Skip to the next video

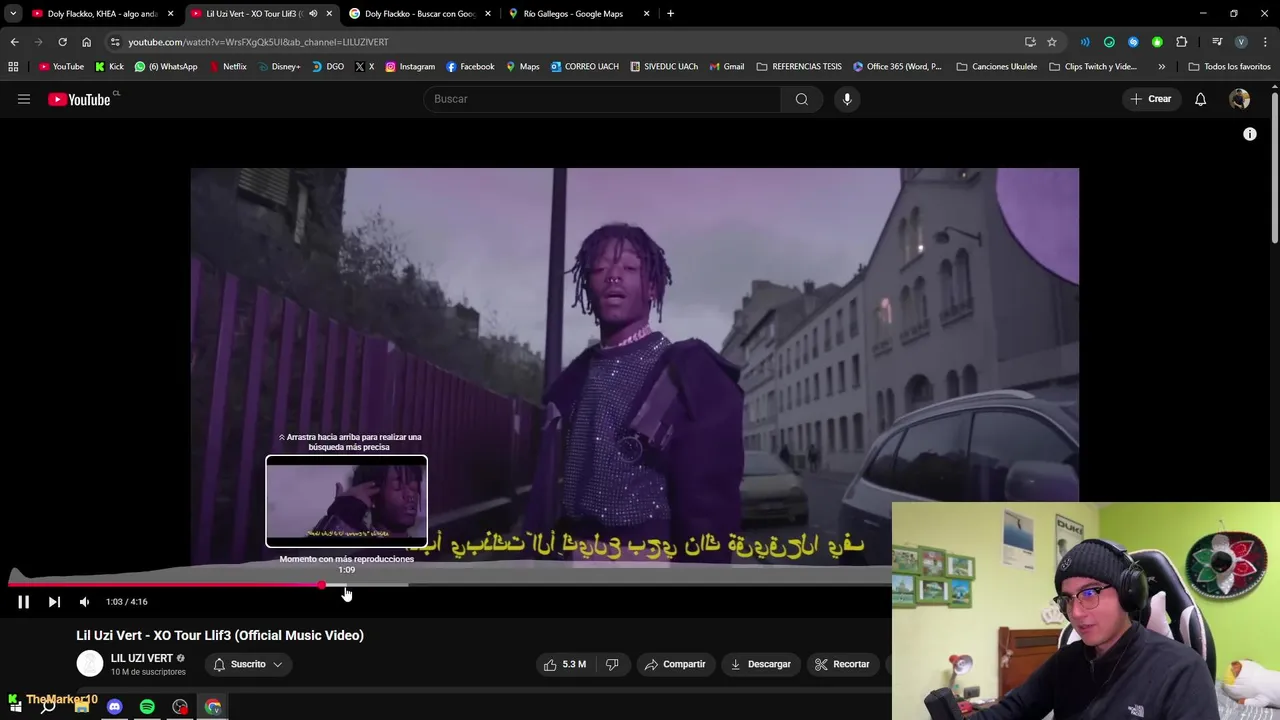point(54,602)
